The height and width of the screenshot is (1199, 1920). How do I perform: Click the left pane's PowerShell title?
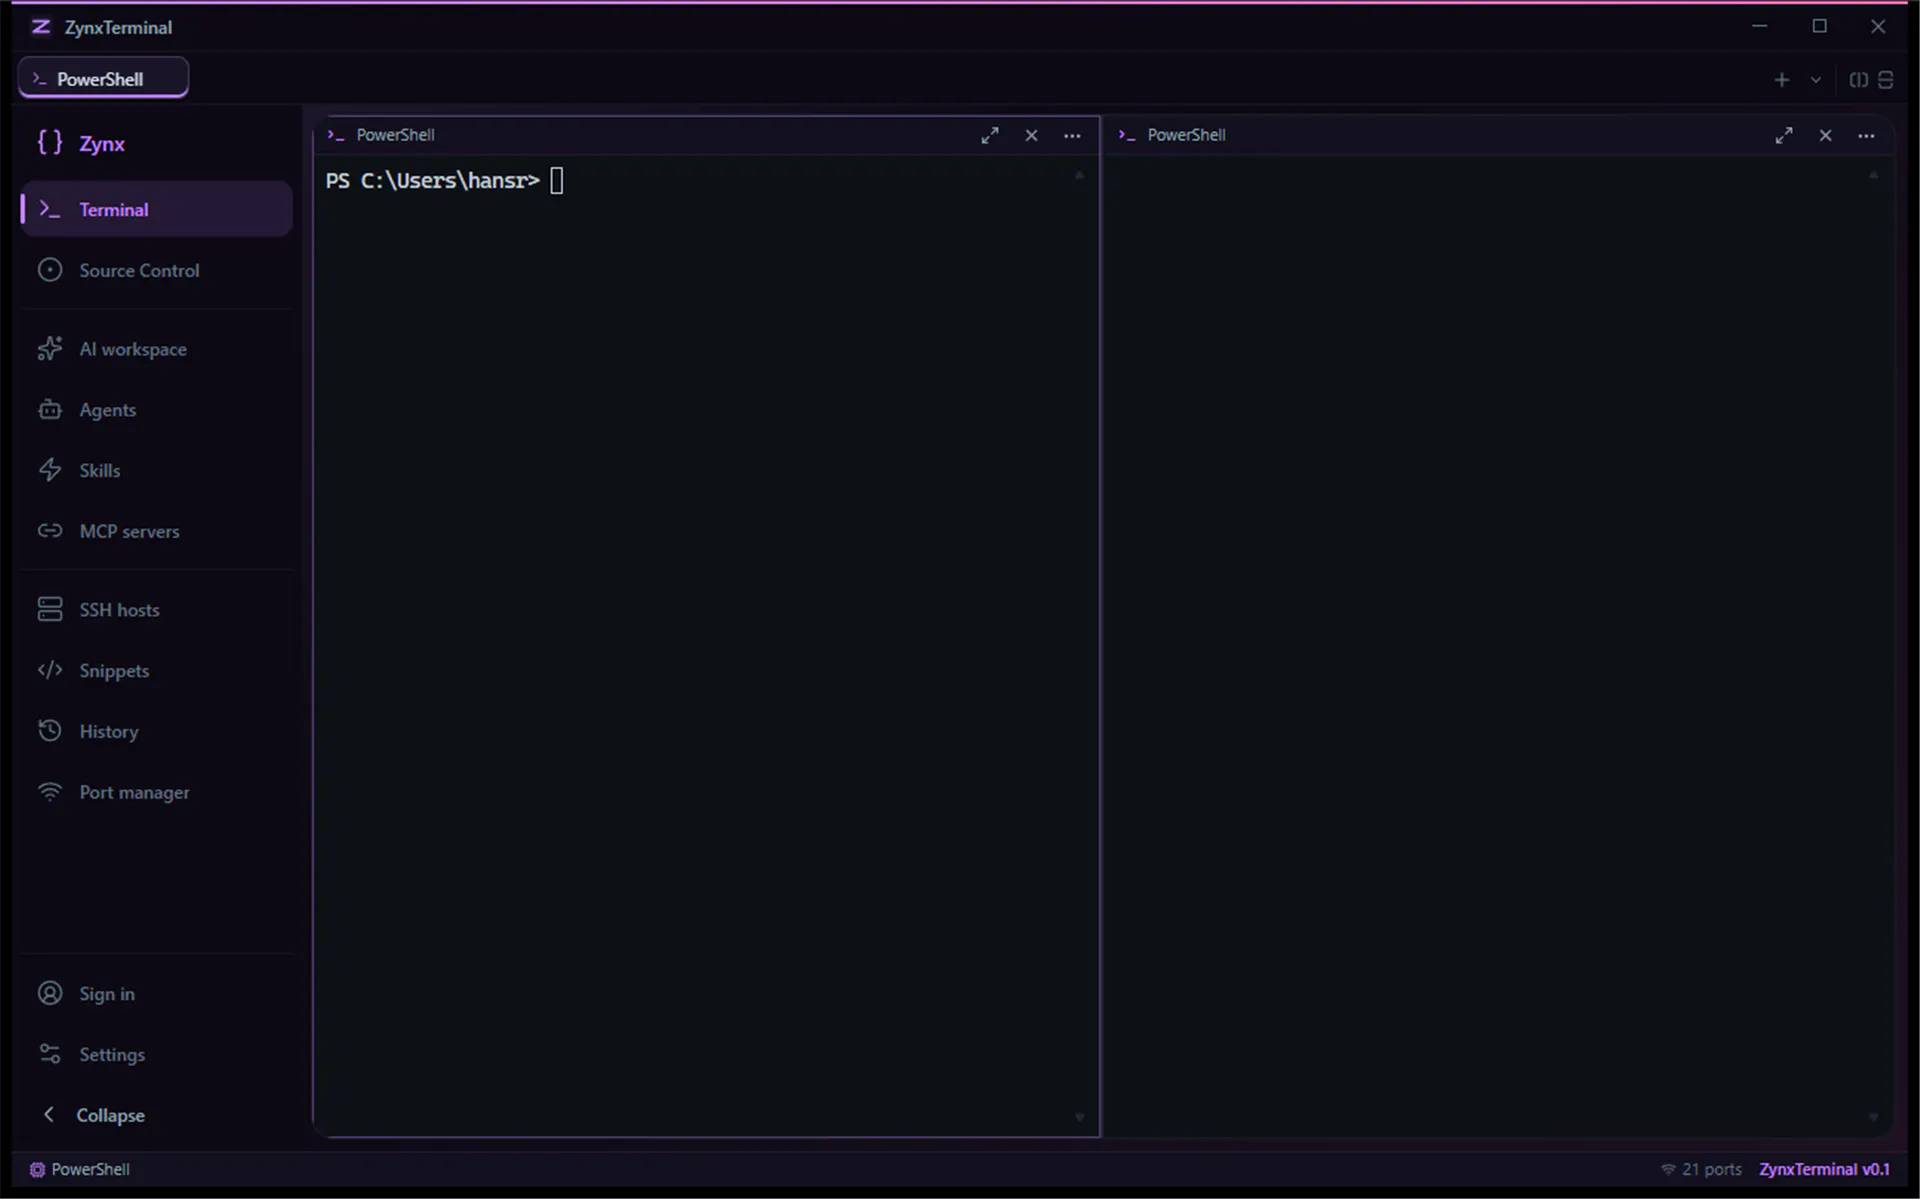395,135
